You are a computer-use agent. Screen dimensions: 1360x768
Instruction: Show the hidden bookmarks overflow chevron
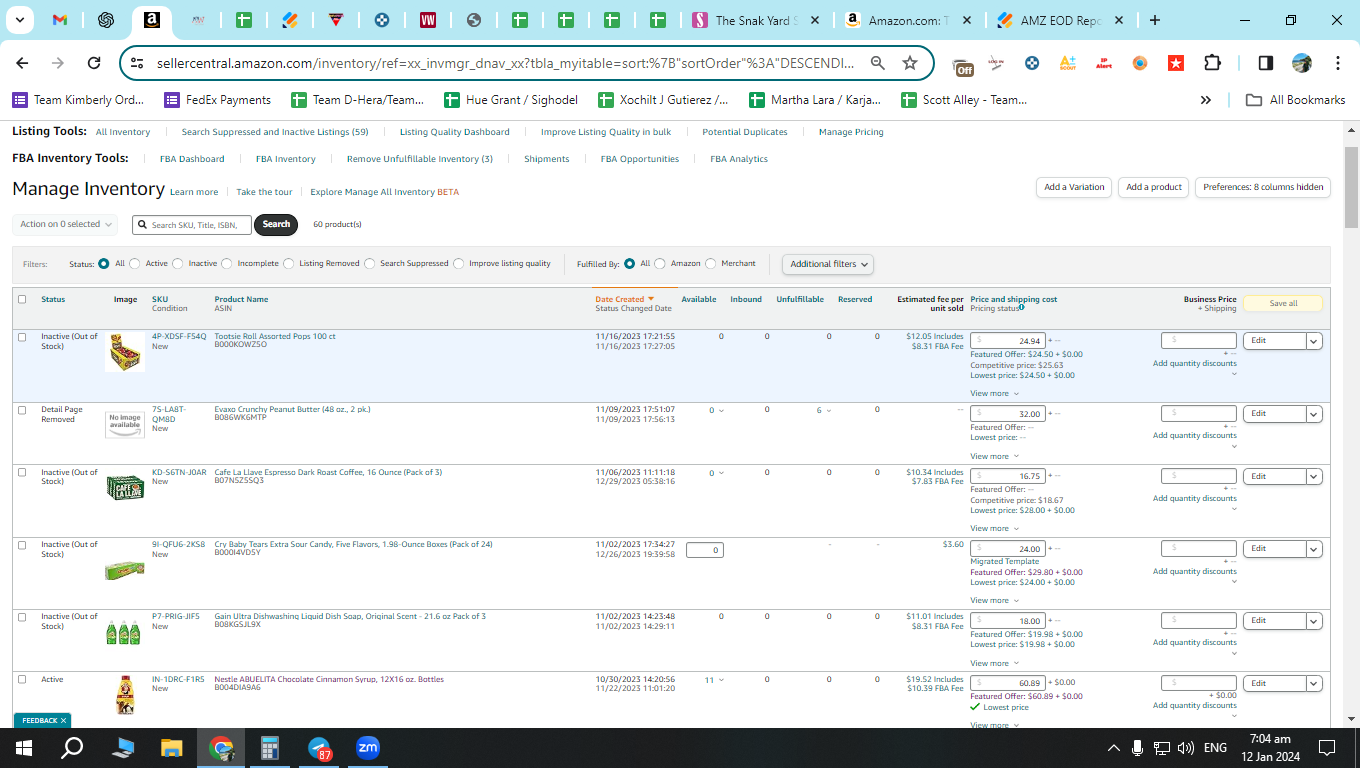pyautogui.click(x=1206, y=100)
